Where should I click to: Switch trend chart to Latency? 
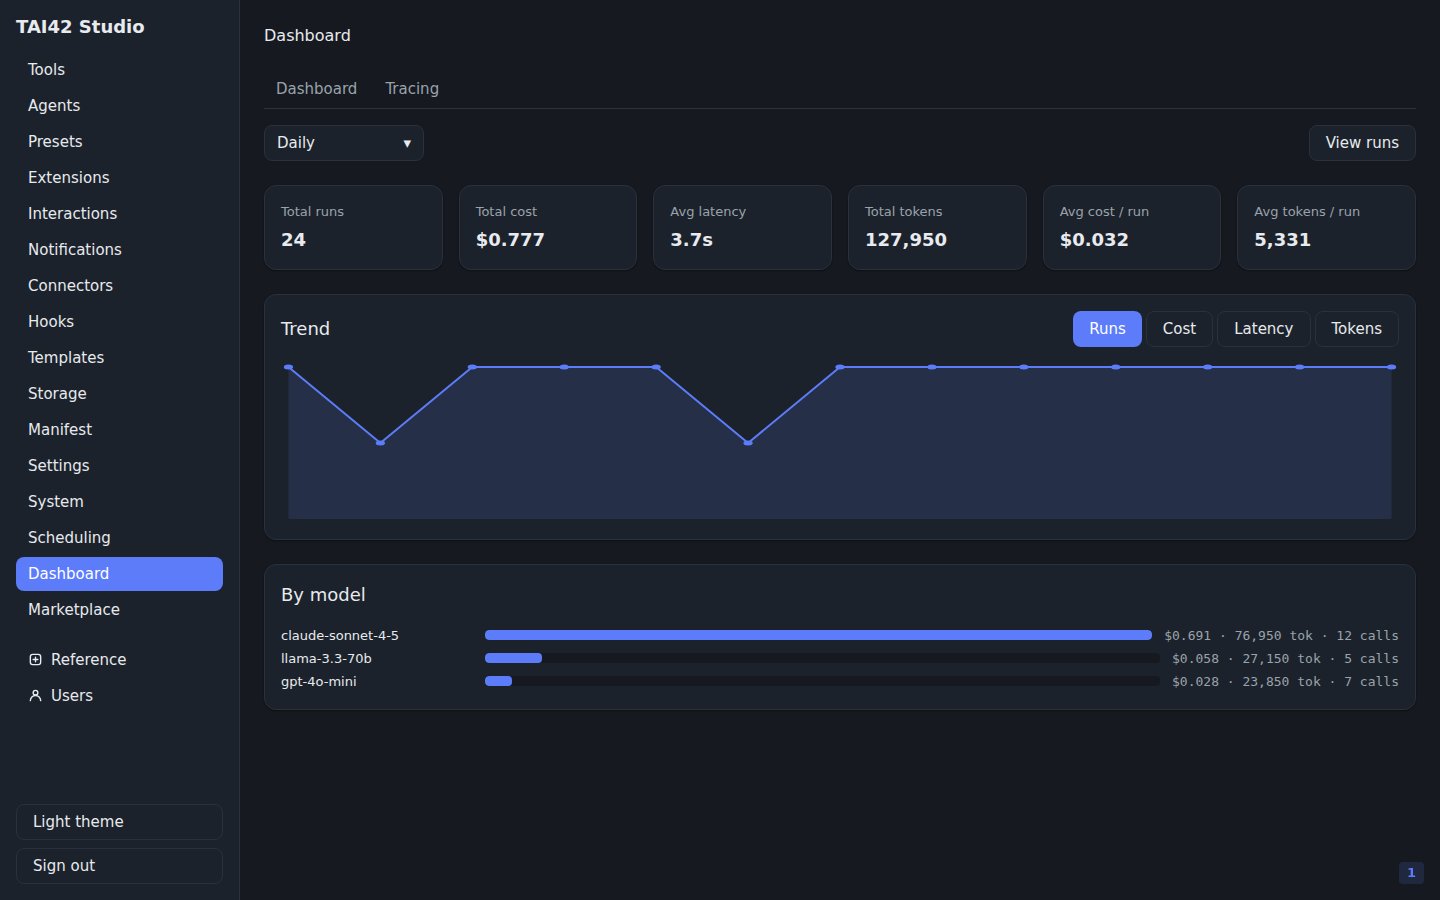point(1263,329)
